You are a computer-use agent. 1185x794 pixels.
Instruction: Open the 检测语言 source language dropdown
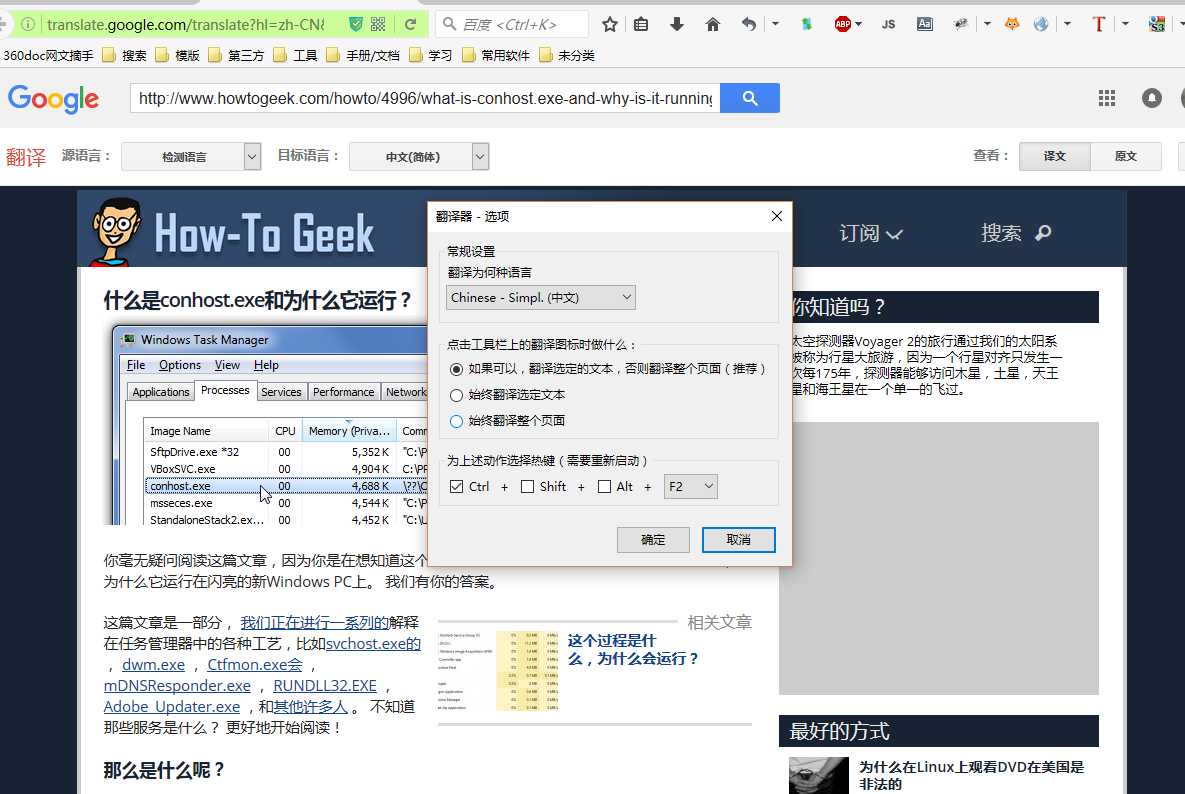coord(191,156)
